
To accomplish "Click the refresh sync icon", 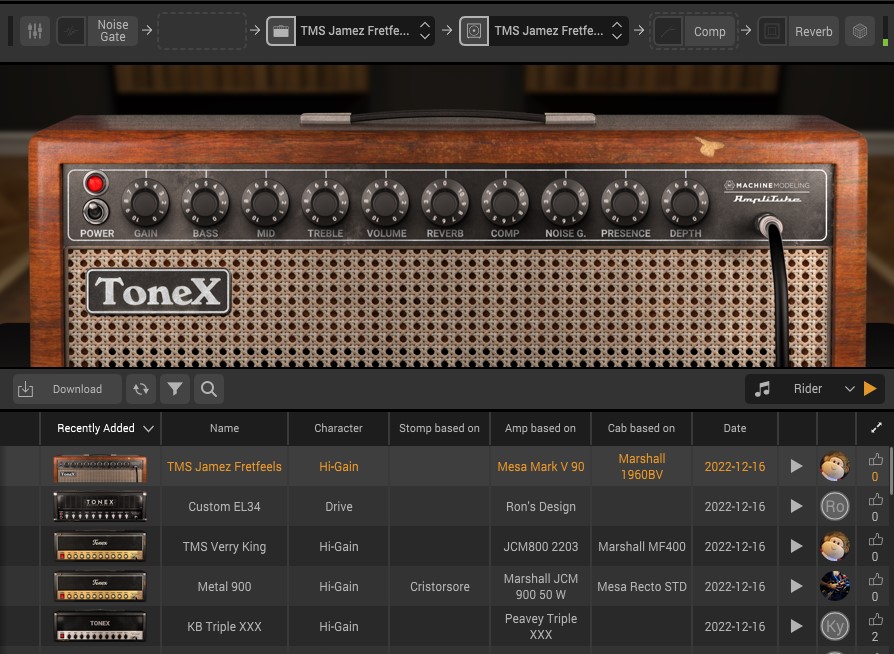I will (141, 389).
